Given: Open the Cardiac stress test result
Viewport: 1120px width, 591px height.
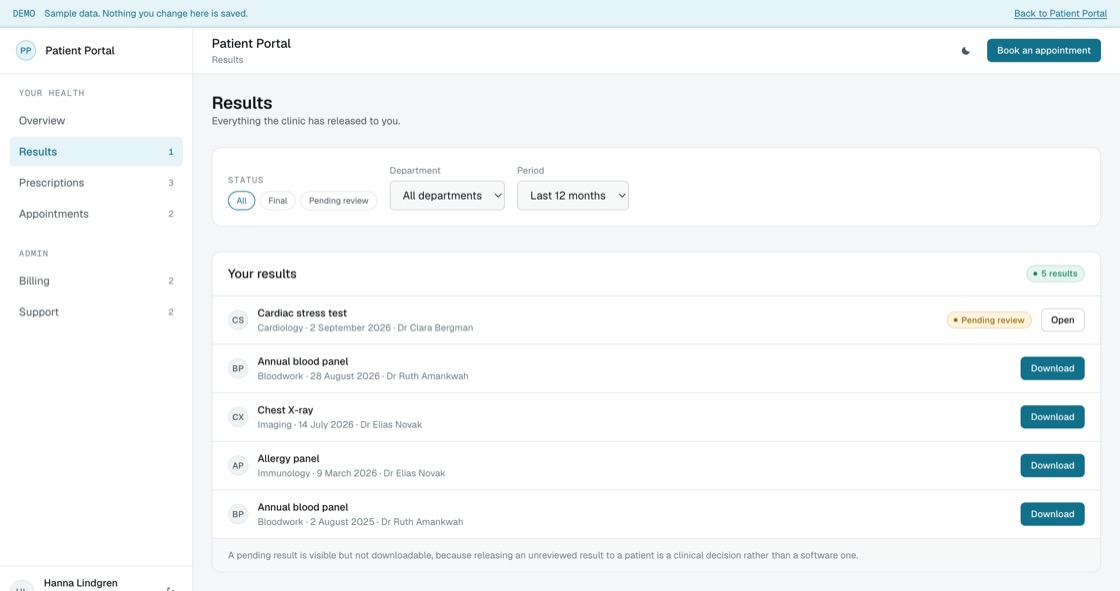Looking at the screenshot, I should point(1062,320).
